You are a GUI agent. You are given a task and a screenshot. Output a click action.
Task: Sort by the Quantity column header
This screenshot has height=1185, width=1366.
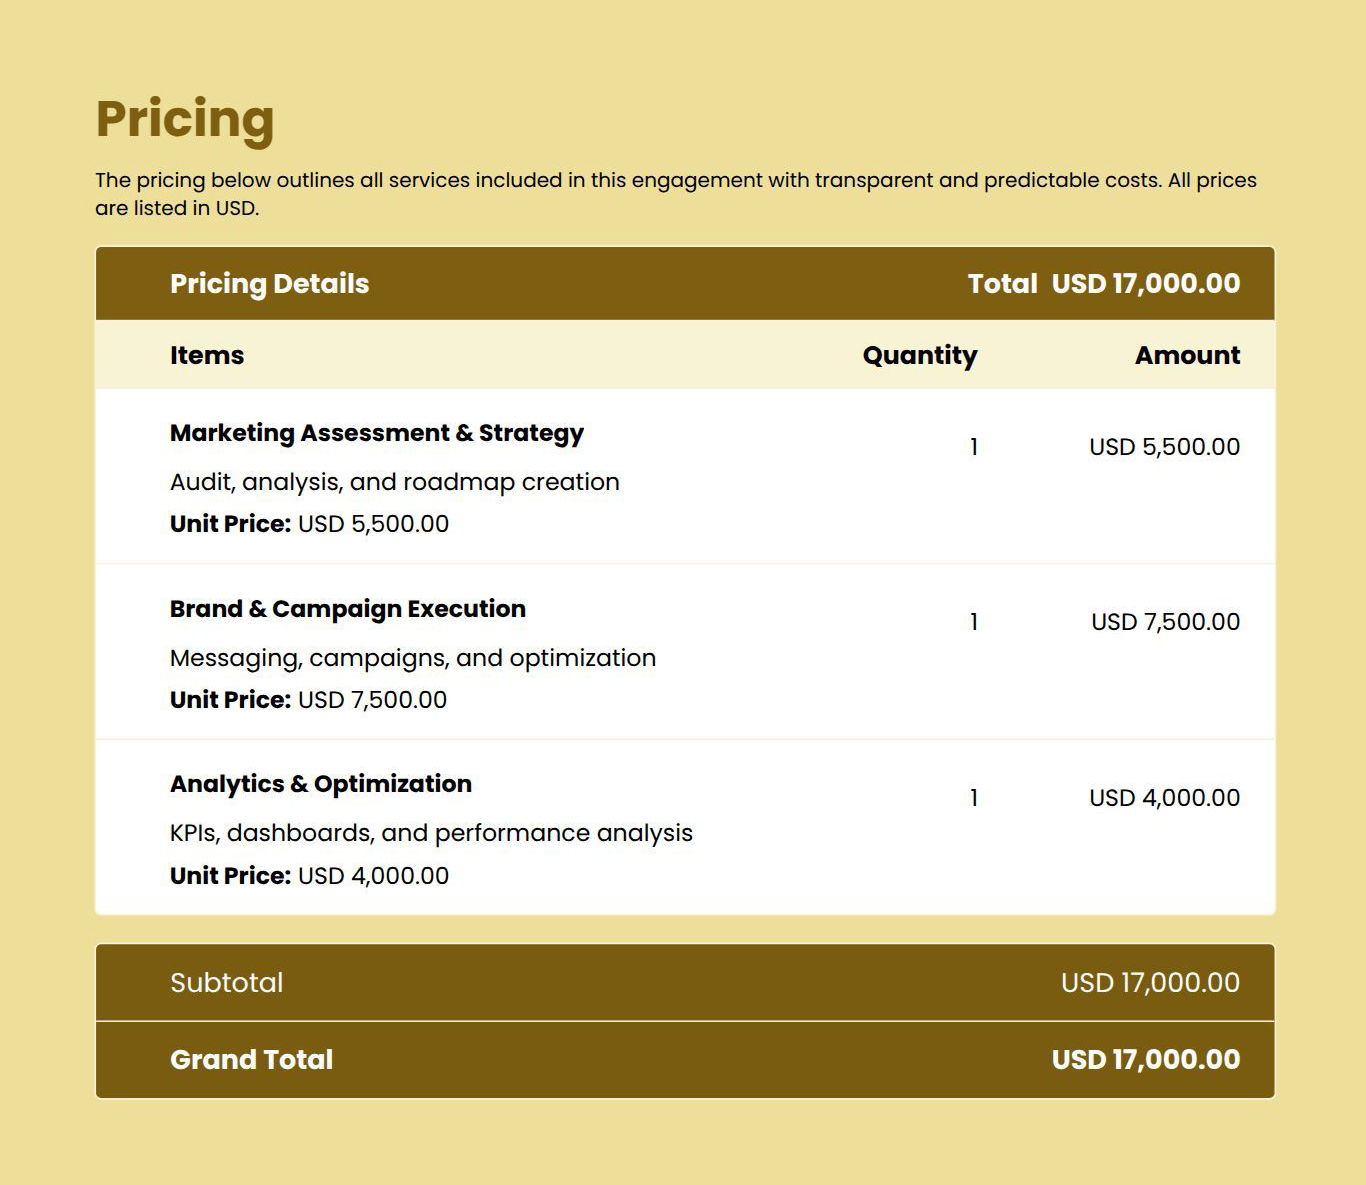point(921,355)
